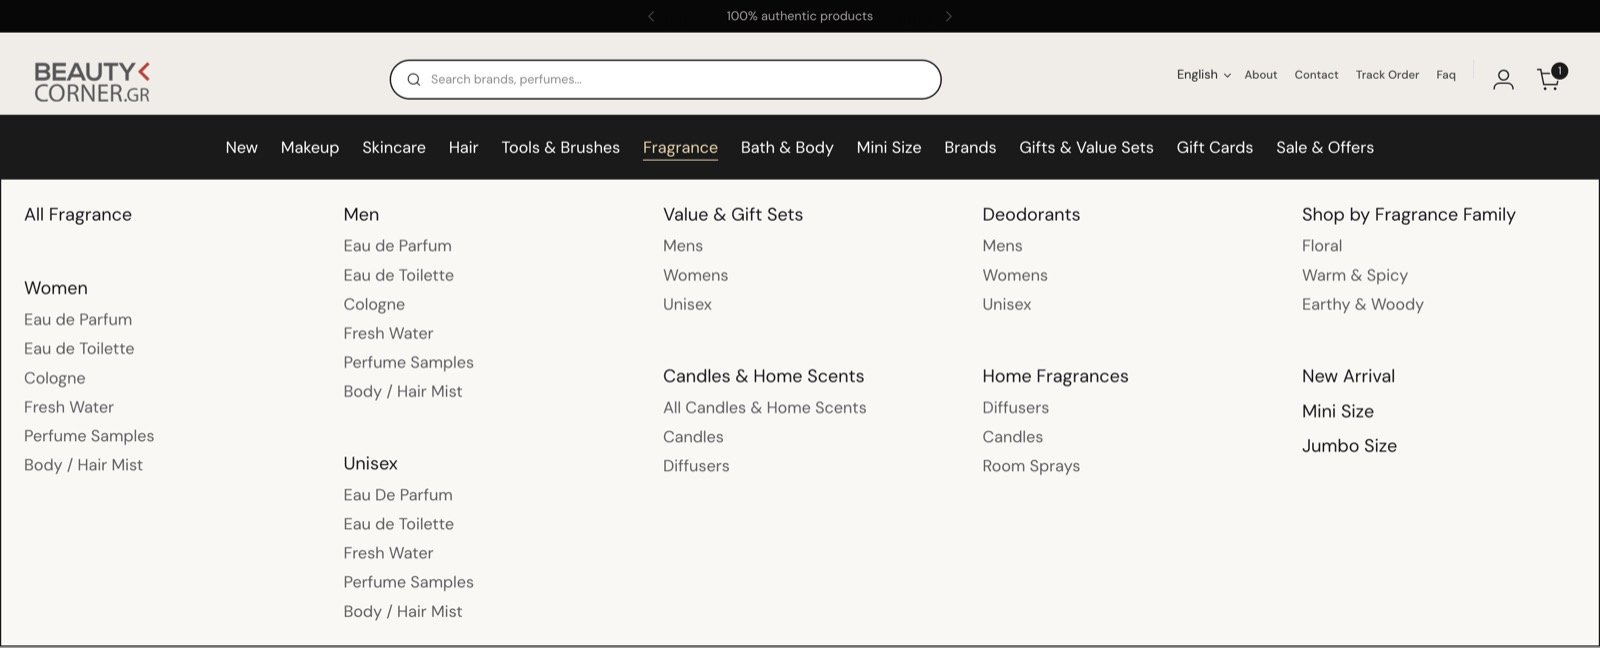Show next announcement with right arrow
1600x648 pixels.
point(949,16)
